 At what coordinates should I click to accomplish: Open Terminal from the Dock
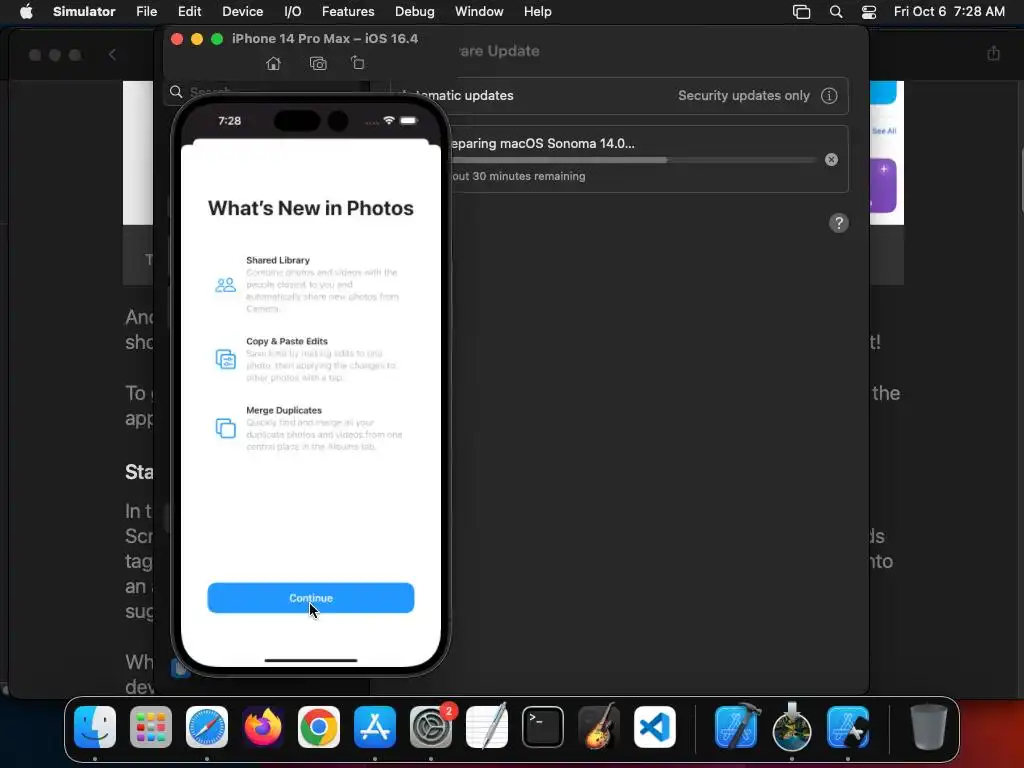pos(543,727)
